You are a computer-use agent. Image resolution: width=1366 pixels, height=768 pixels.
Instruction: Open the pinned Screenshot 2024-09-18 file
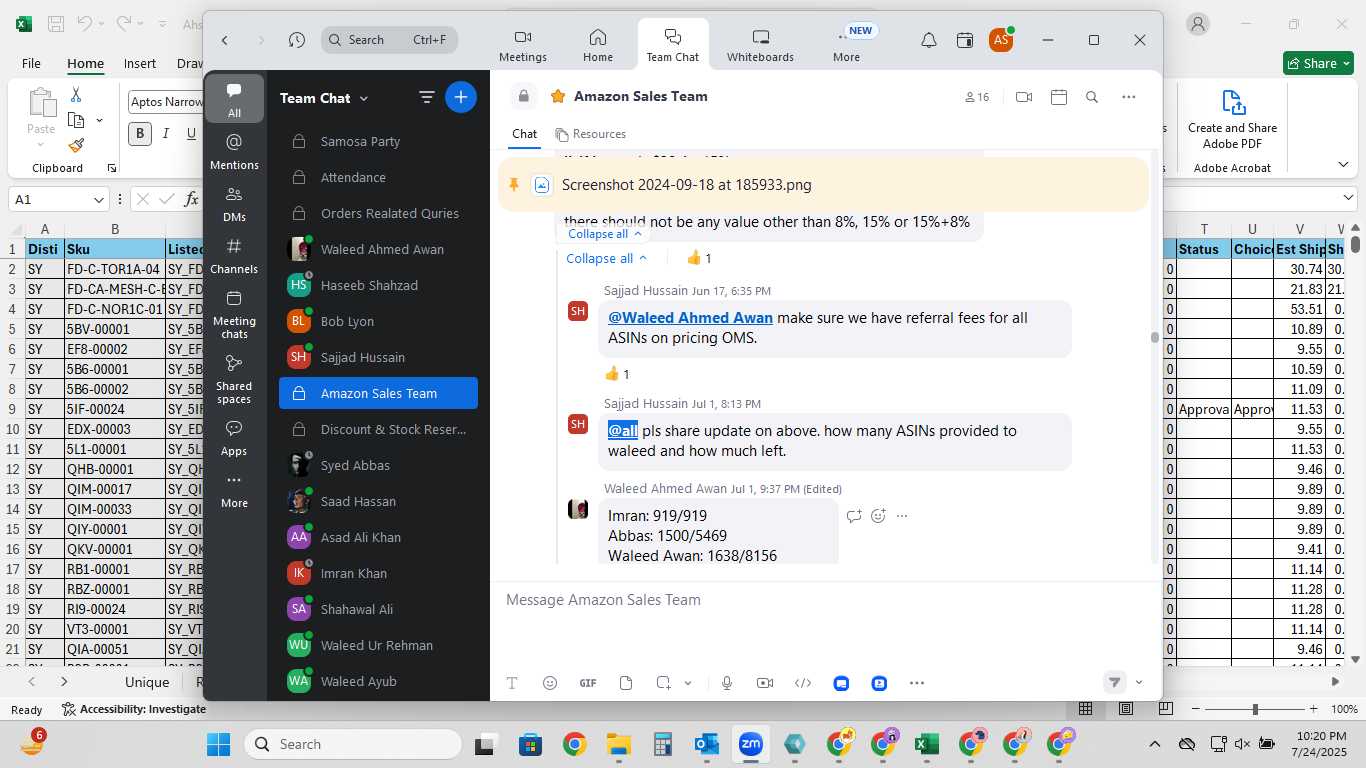click(x=686, y=185)
